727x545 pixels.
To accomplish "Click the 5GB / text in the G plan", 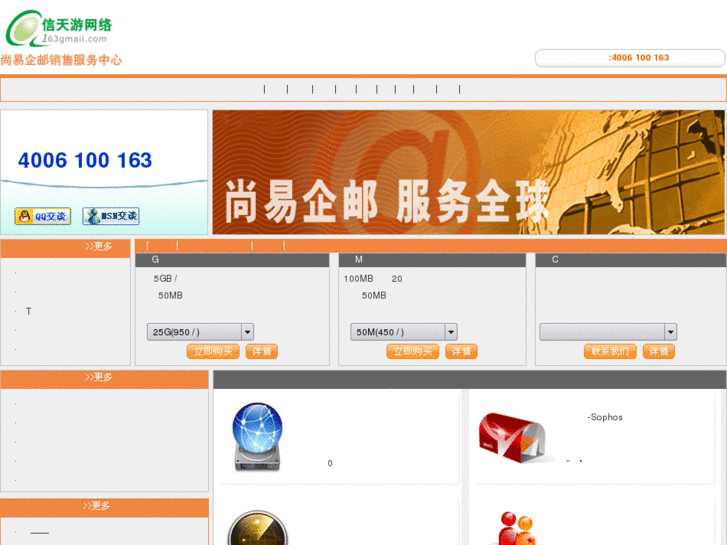I will [165, 279].
